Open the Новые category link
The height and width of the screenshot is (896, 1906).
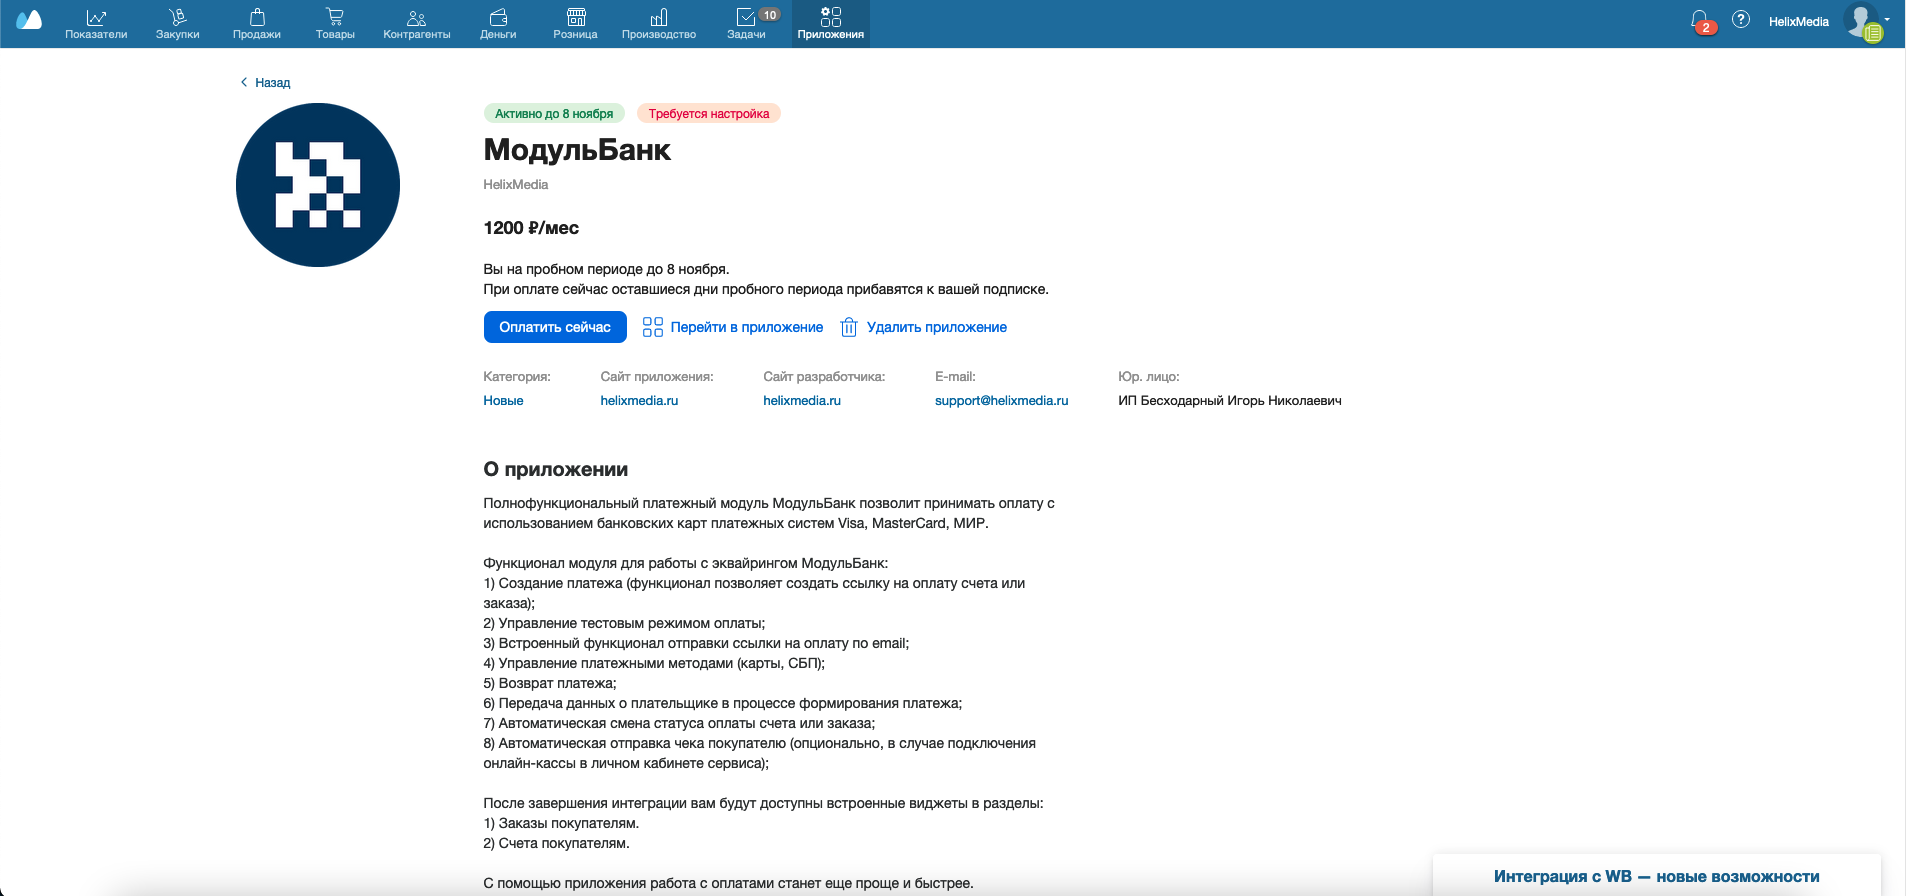click(503, 401)
